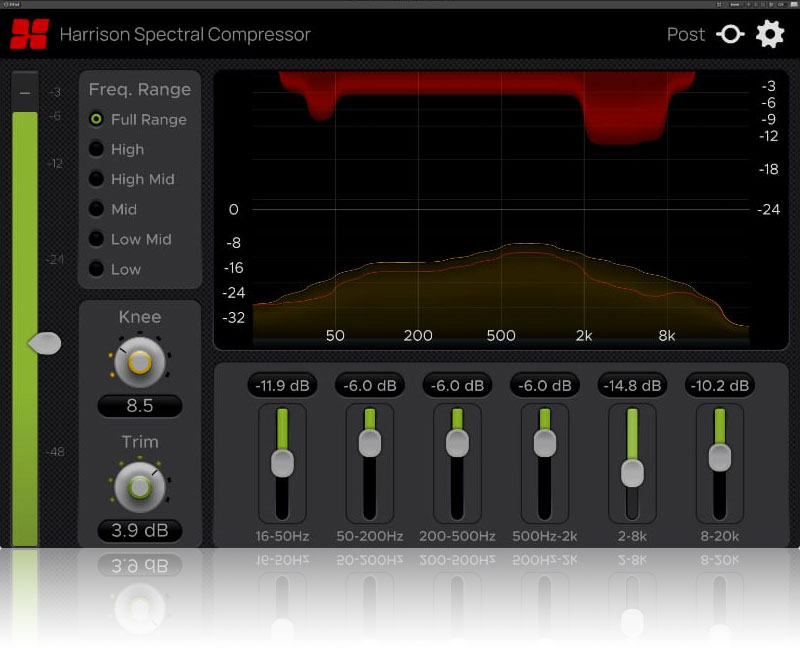Viewport: 800px width, 648px height.
Task: Click the Trim rotary knob
Action: tap(139, 487)
